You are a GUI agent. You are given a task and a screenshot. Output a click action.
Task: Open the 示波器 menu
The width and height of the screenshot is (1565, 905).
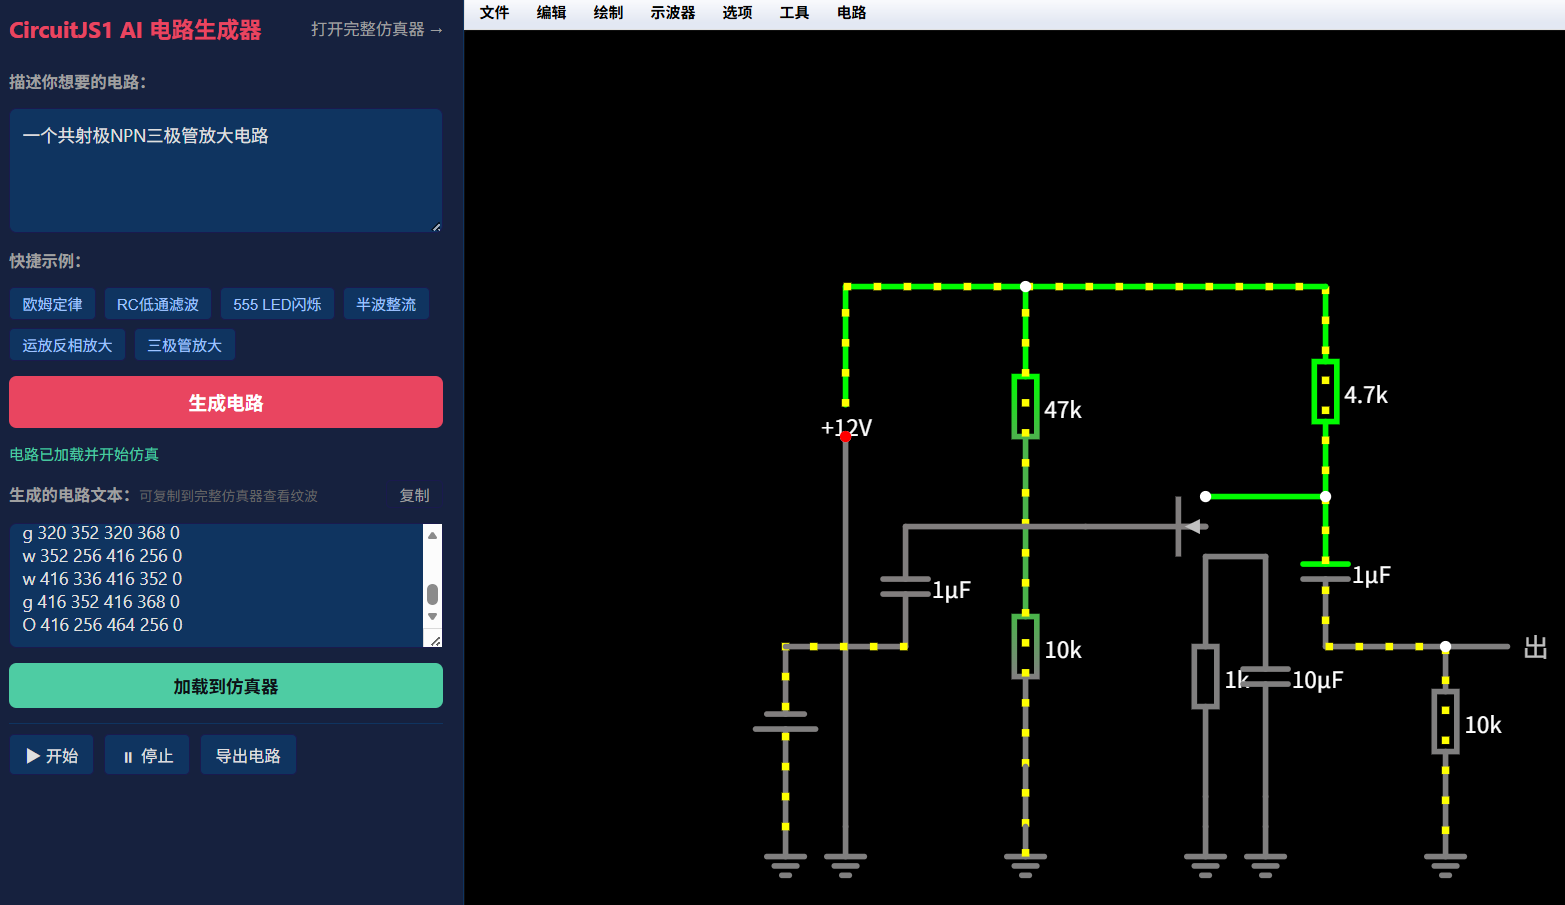pos(673,13)
